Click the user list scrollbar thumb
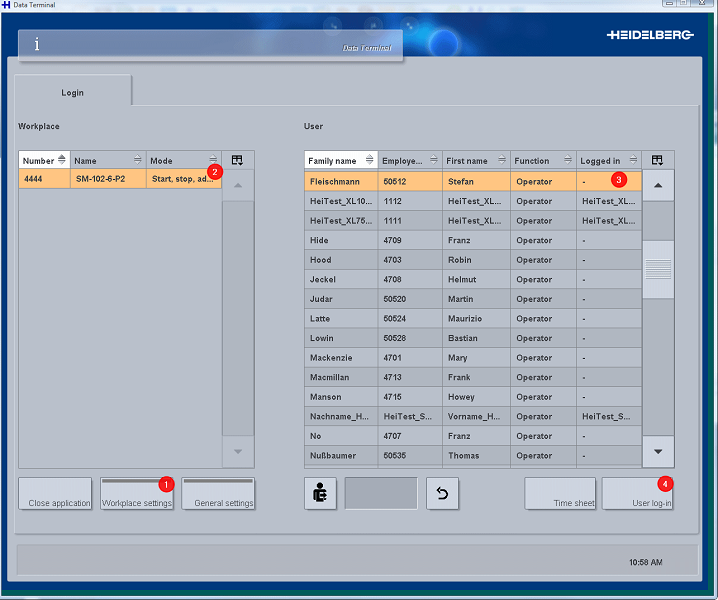The image size is (718, 600). [x=657, y=270]
